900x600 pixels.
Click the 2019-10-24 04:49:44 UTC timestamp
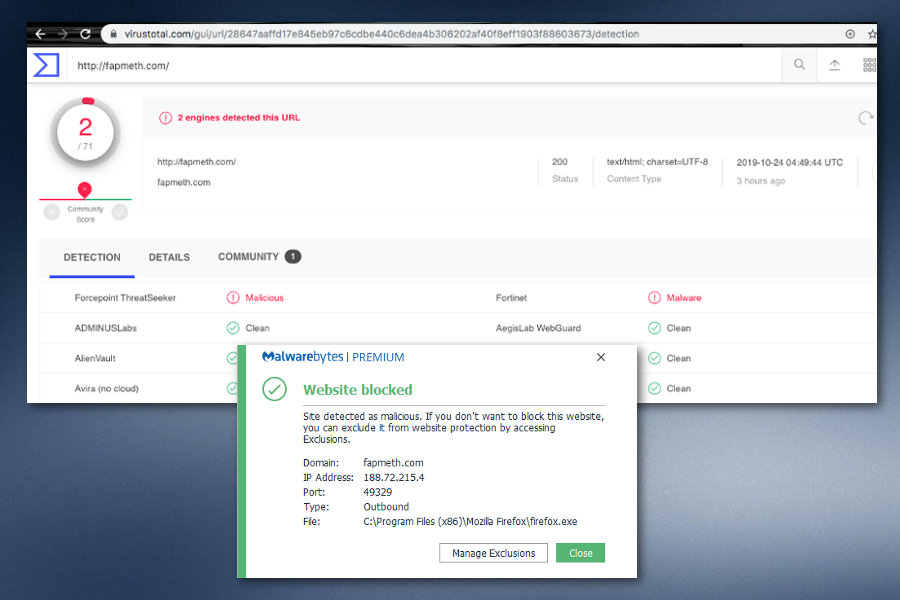click(790, 162)
